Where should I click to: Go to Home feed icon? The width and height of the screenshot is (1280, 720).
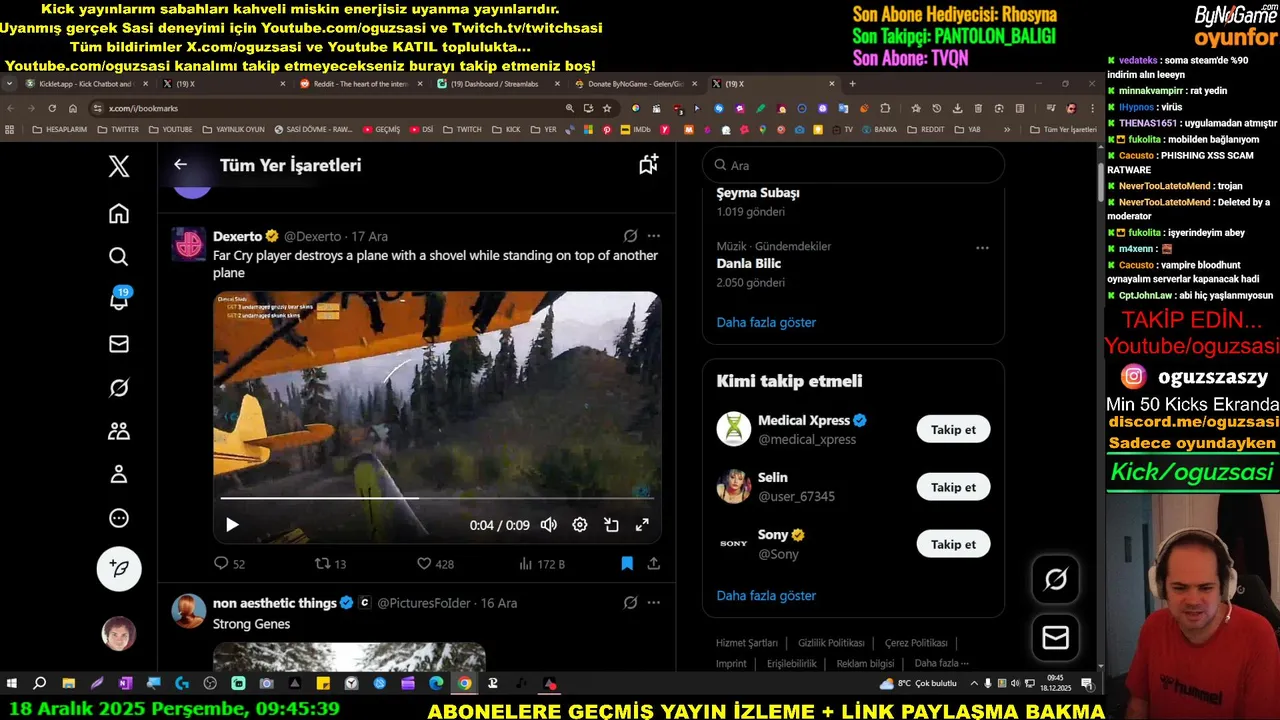[x=119, y=213]
